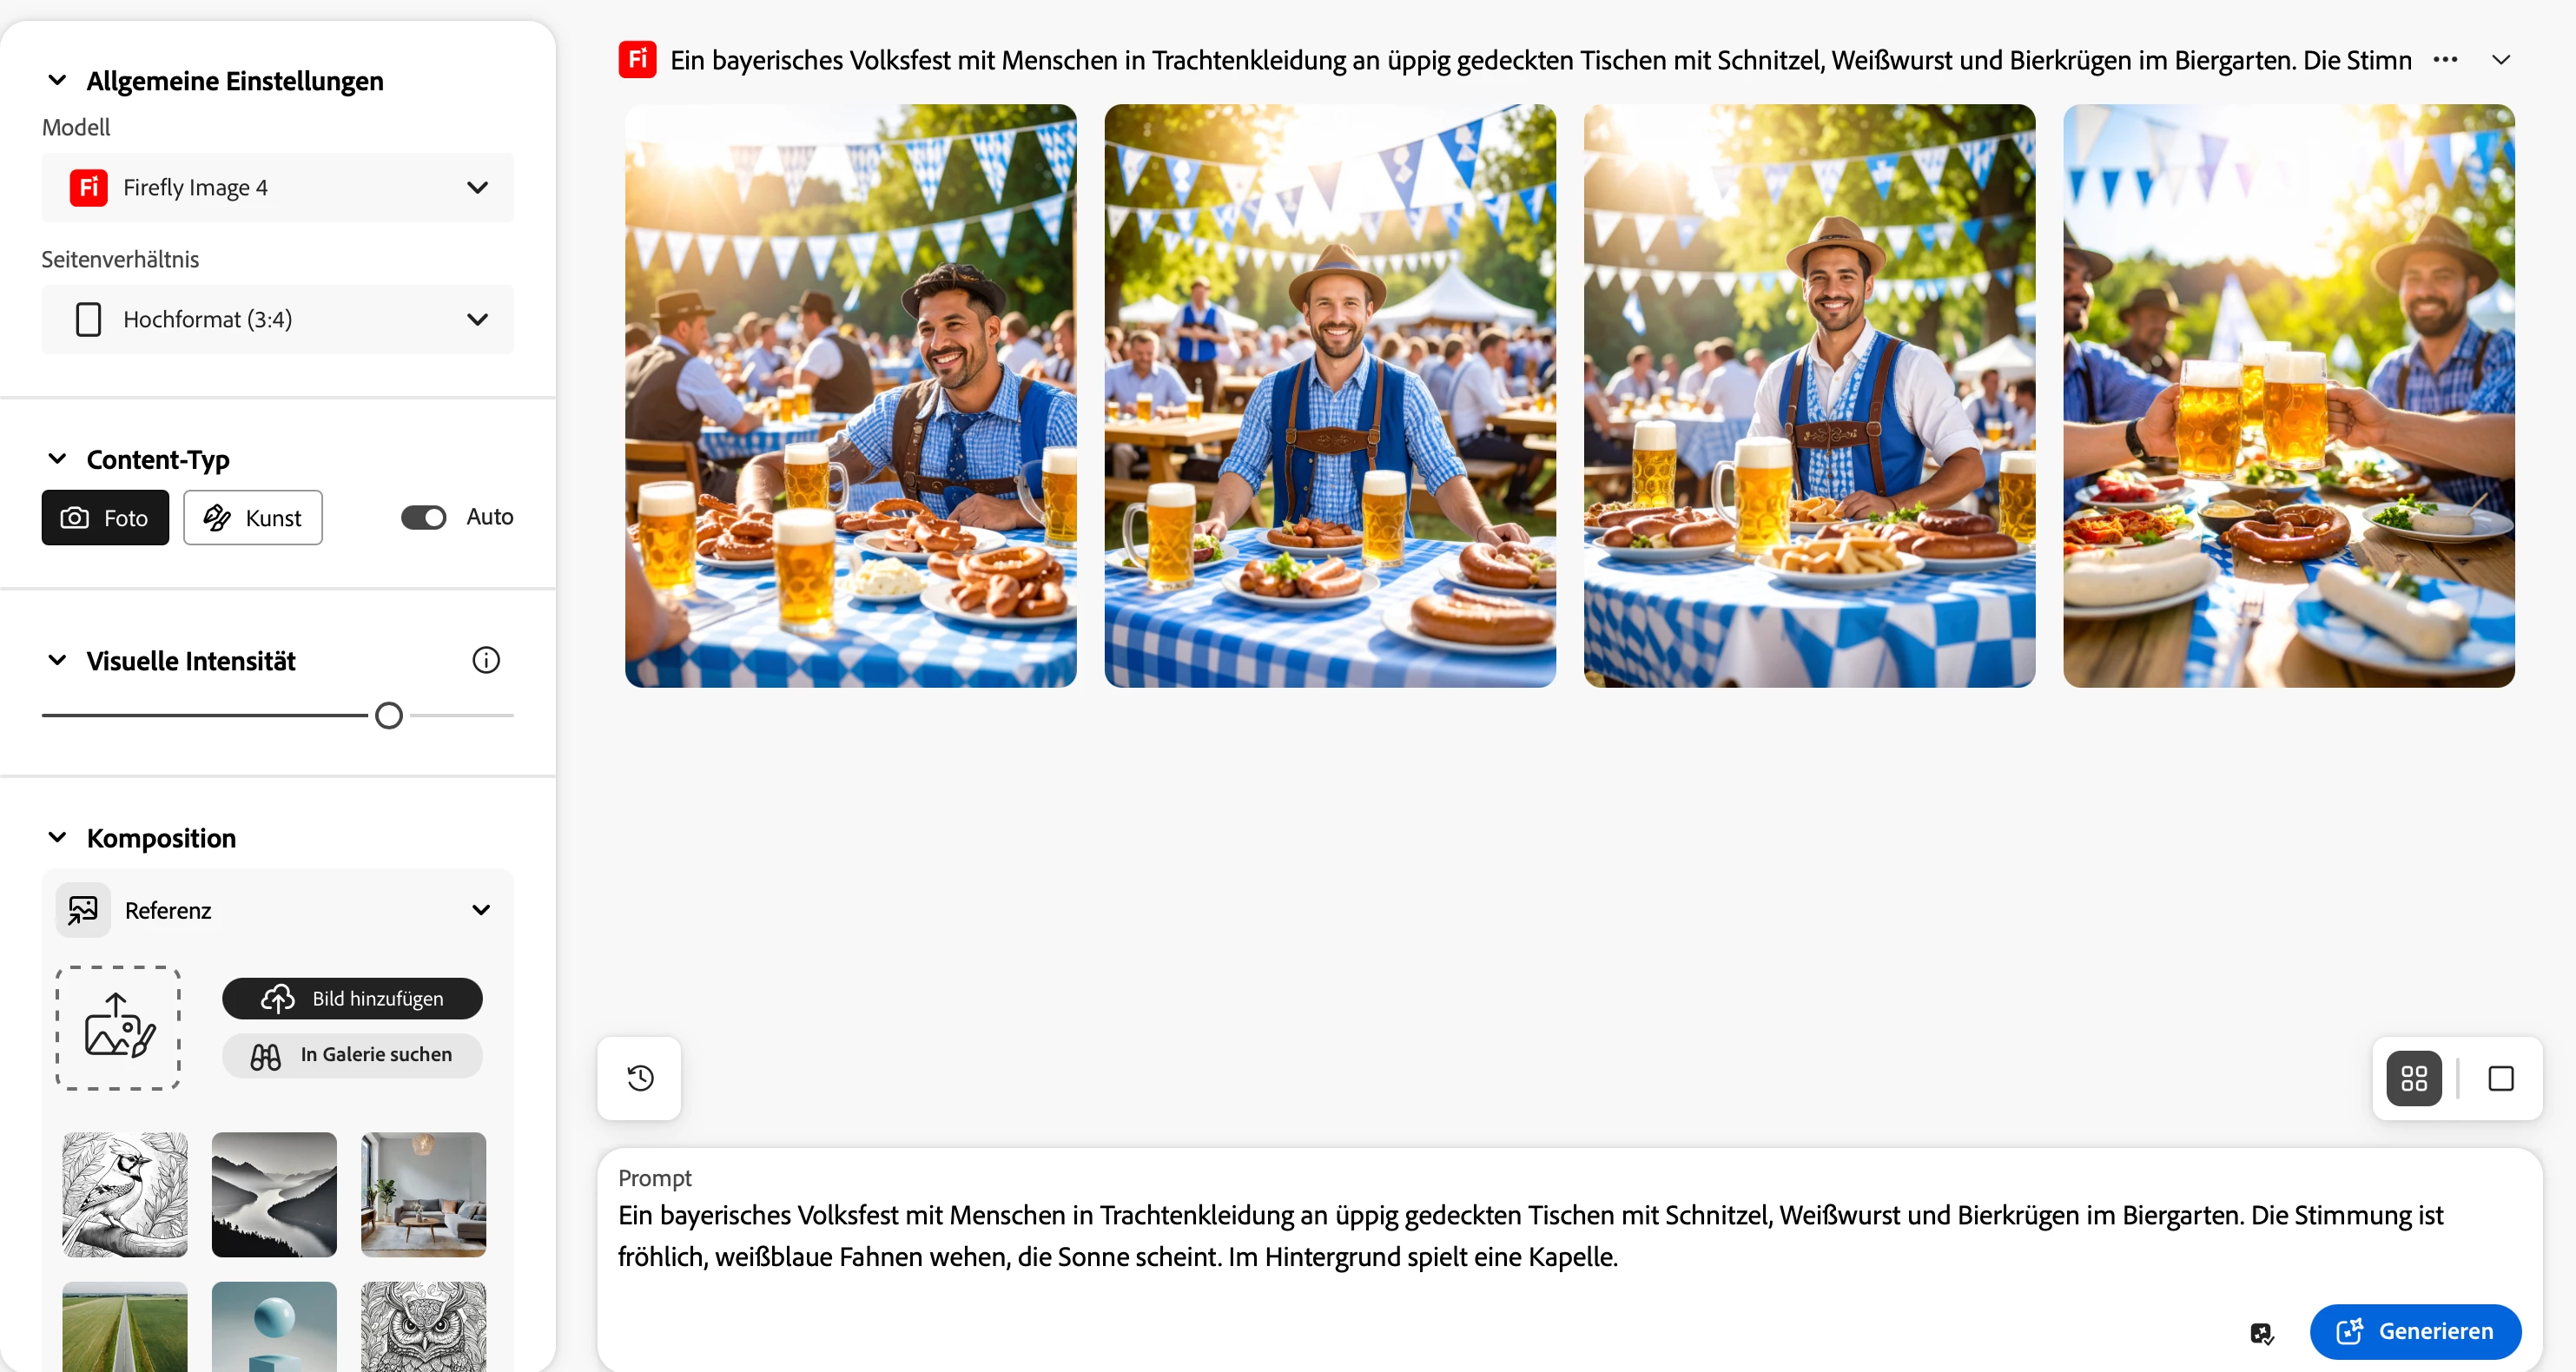Screen dimensions: 2576x1372
Task: Select Kunst content type
Action: point(253,517)
